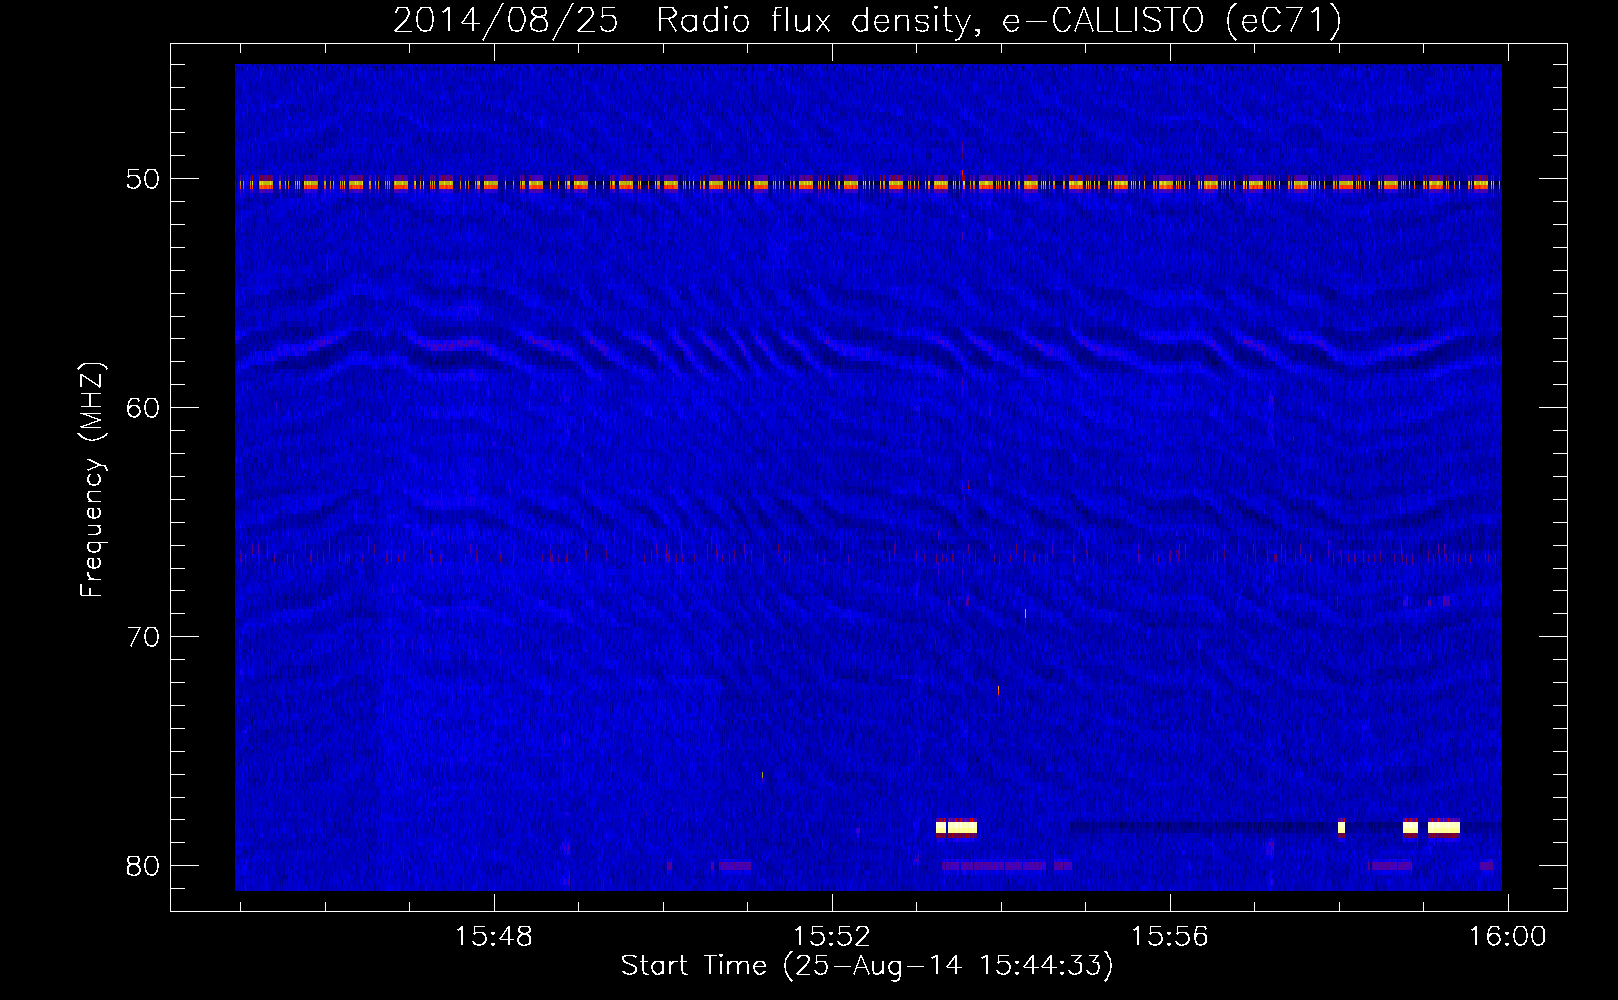Click the '15:52' time tick label

(x=831, y=937)
